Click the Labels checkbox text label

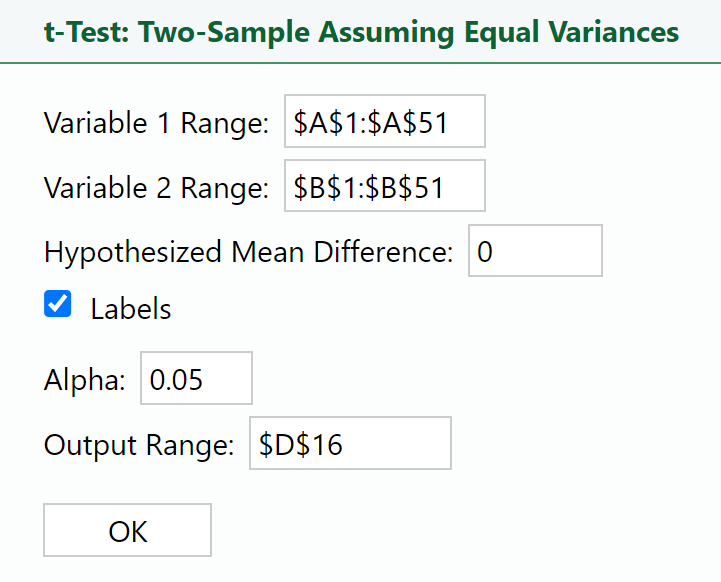click(130, 309)
